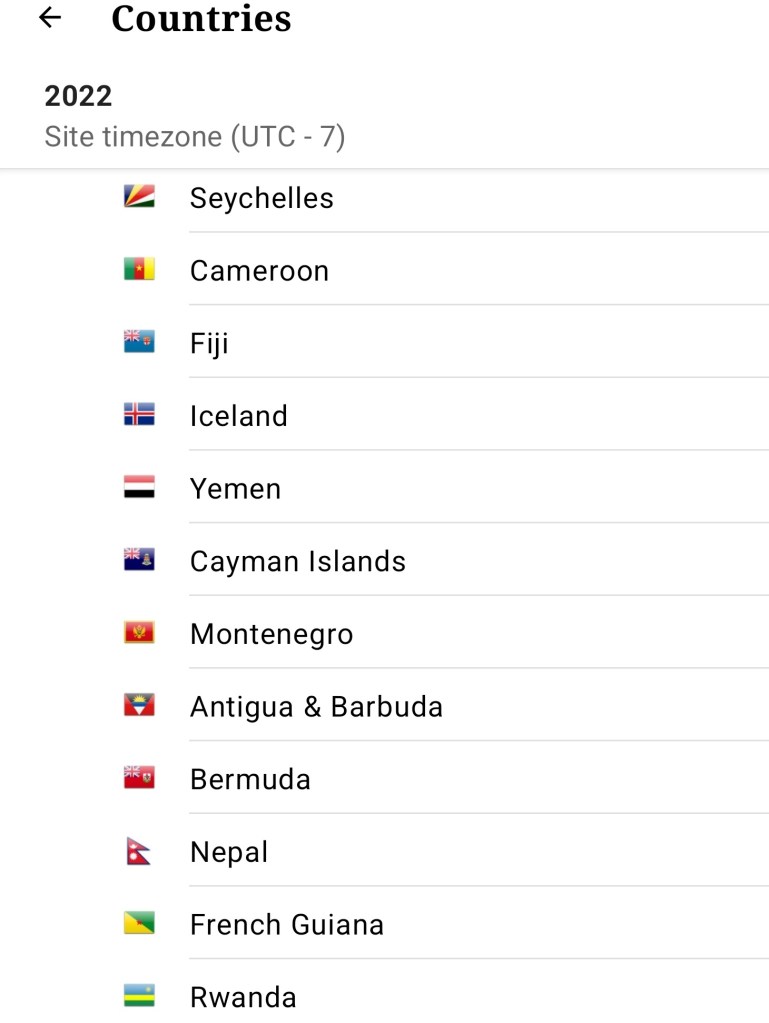
Task: Select Bermuda from the list
Action: tap(250, 780)
